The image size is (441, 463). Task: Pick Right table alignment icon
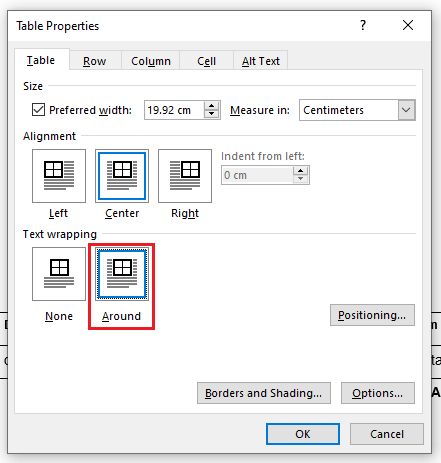coord(185,176)
